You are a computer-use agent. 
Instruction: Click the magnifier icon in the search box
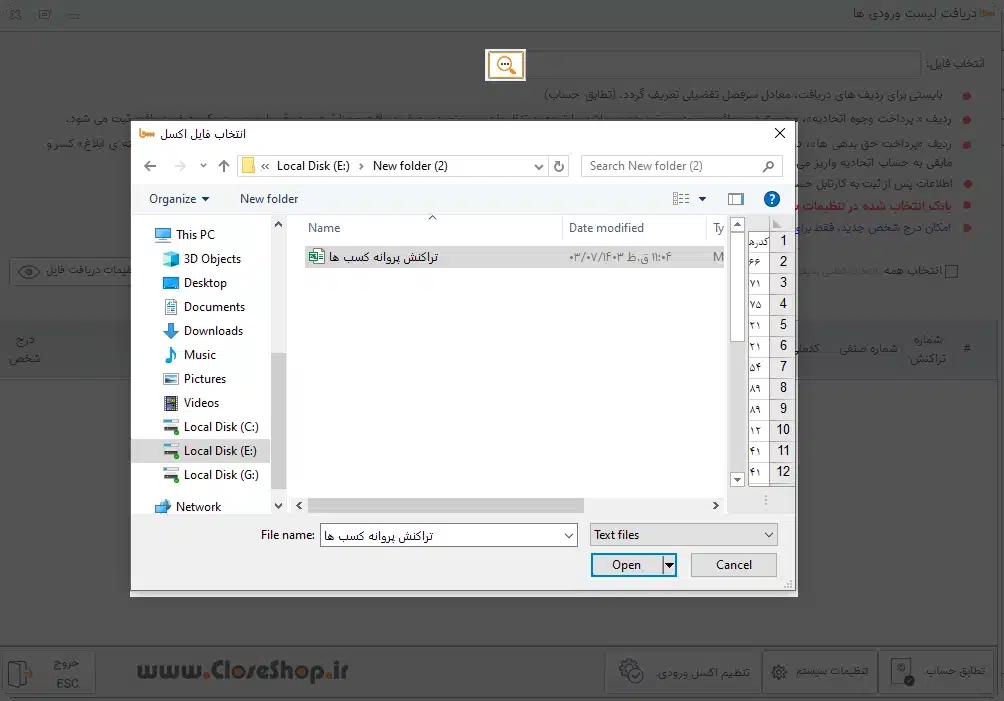[x=768, y=166]
